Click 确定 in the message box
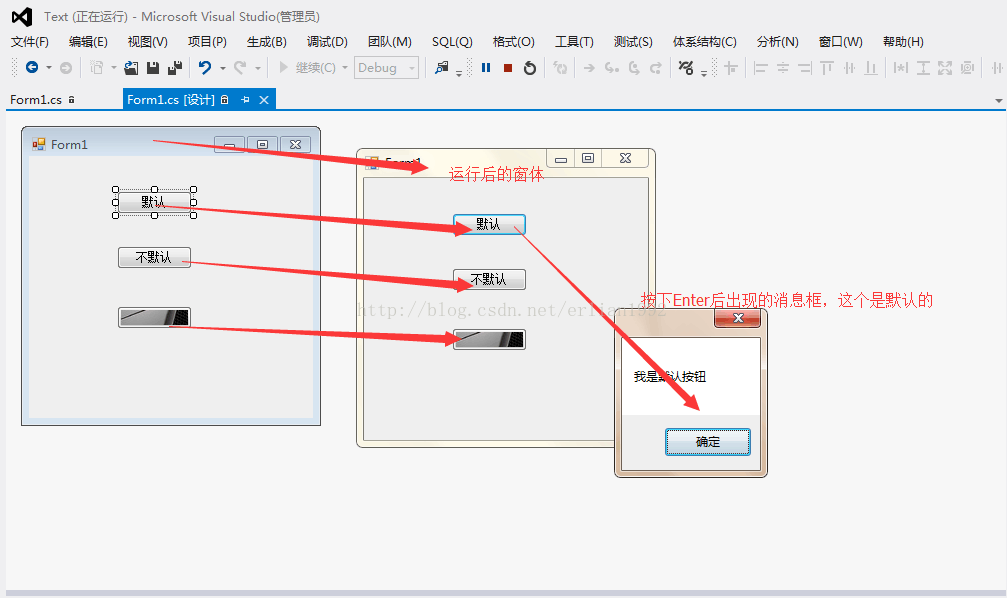 (x=708, y=442)
